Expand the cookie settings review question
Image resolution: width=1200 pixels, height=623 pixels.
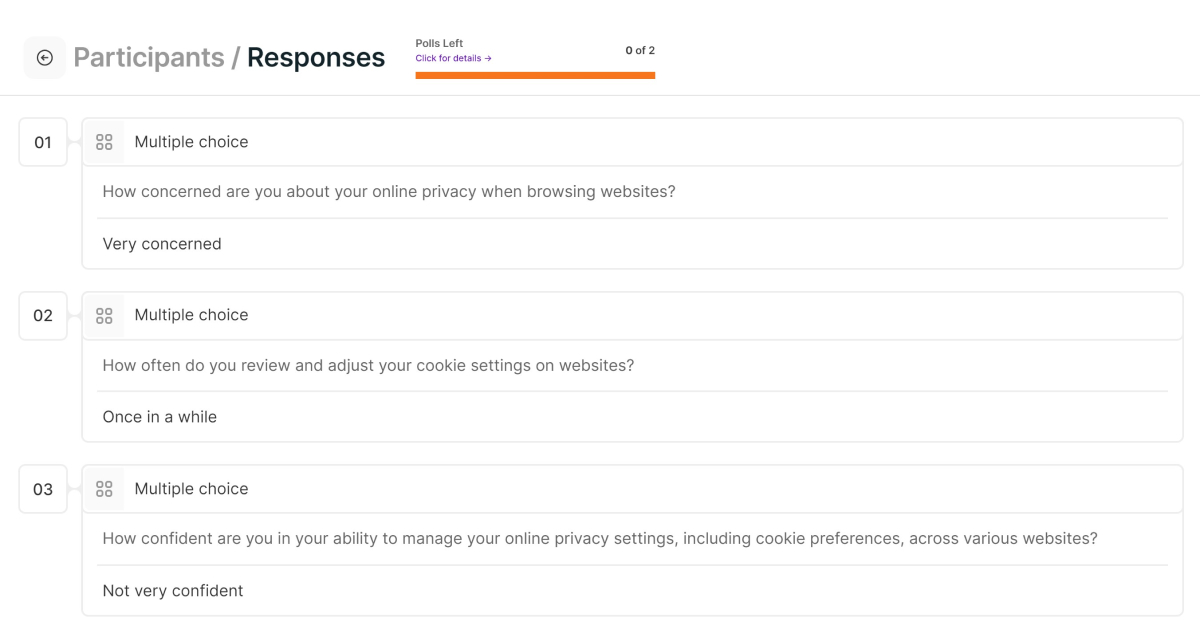click(x=367, y=365)
